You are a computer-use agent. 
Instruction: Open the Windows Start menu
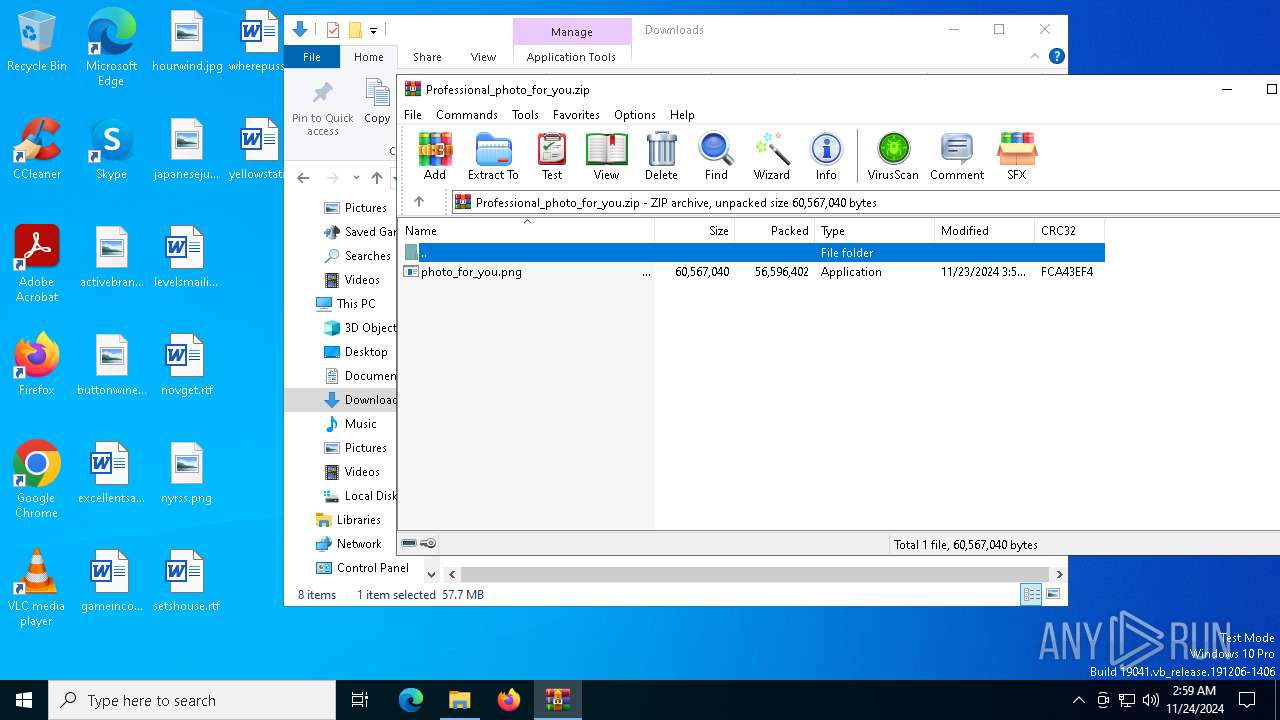24,700
